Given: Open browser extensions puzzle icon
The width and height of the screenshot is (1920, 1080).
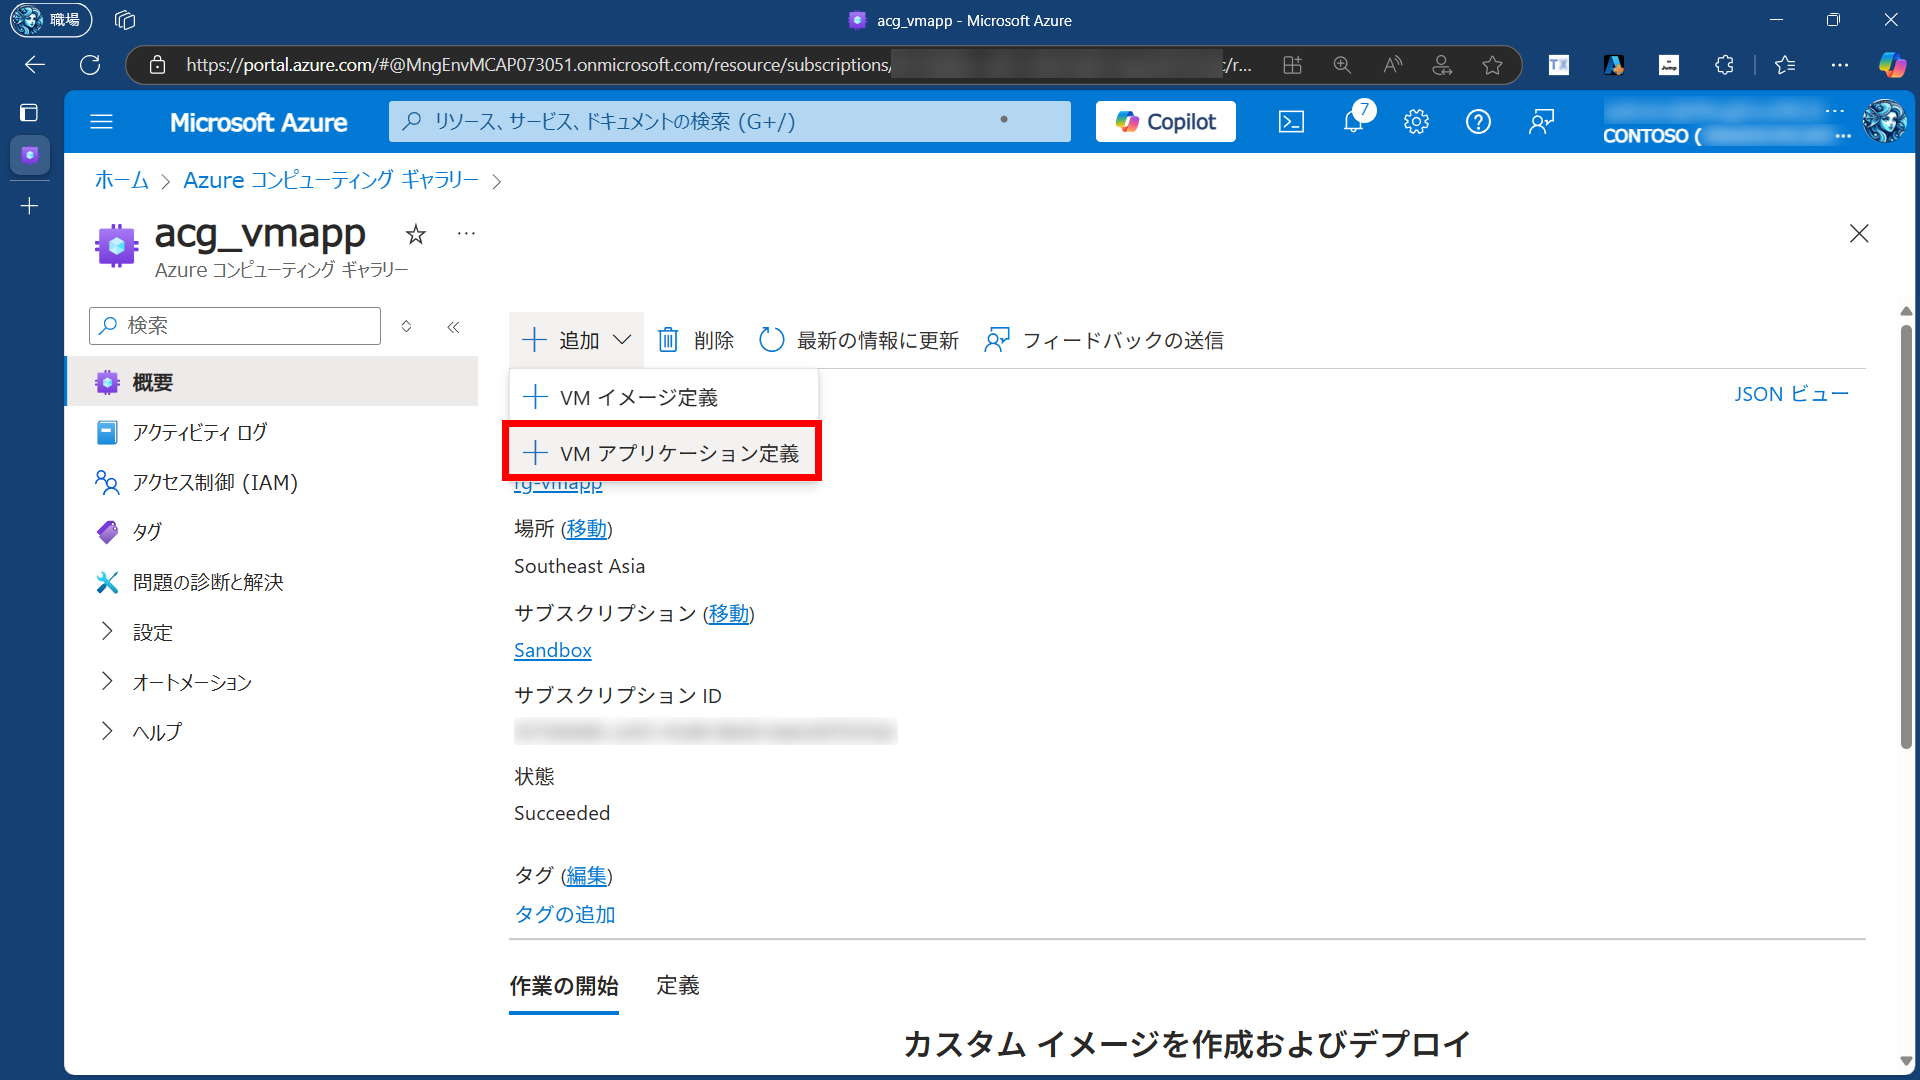Looking at the screenshot, I should tap(1724, 65).
